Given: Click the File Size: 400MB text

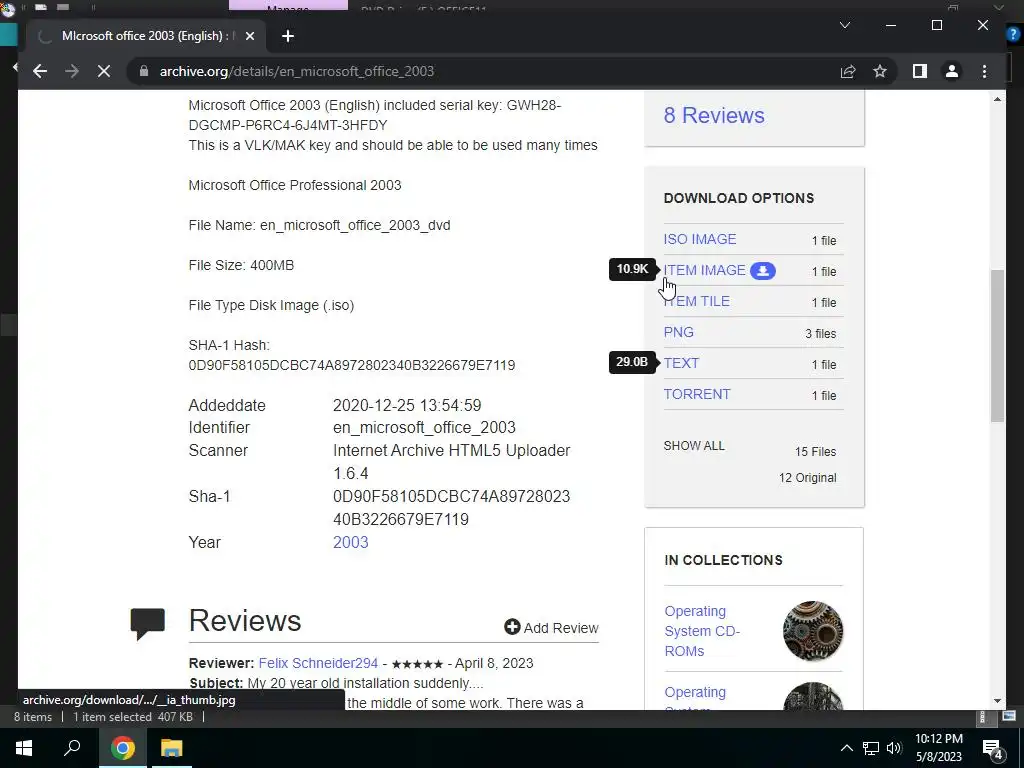Looking at the screenshot, I should pyautogui.click(x=241, y=265).
